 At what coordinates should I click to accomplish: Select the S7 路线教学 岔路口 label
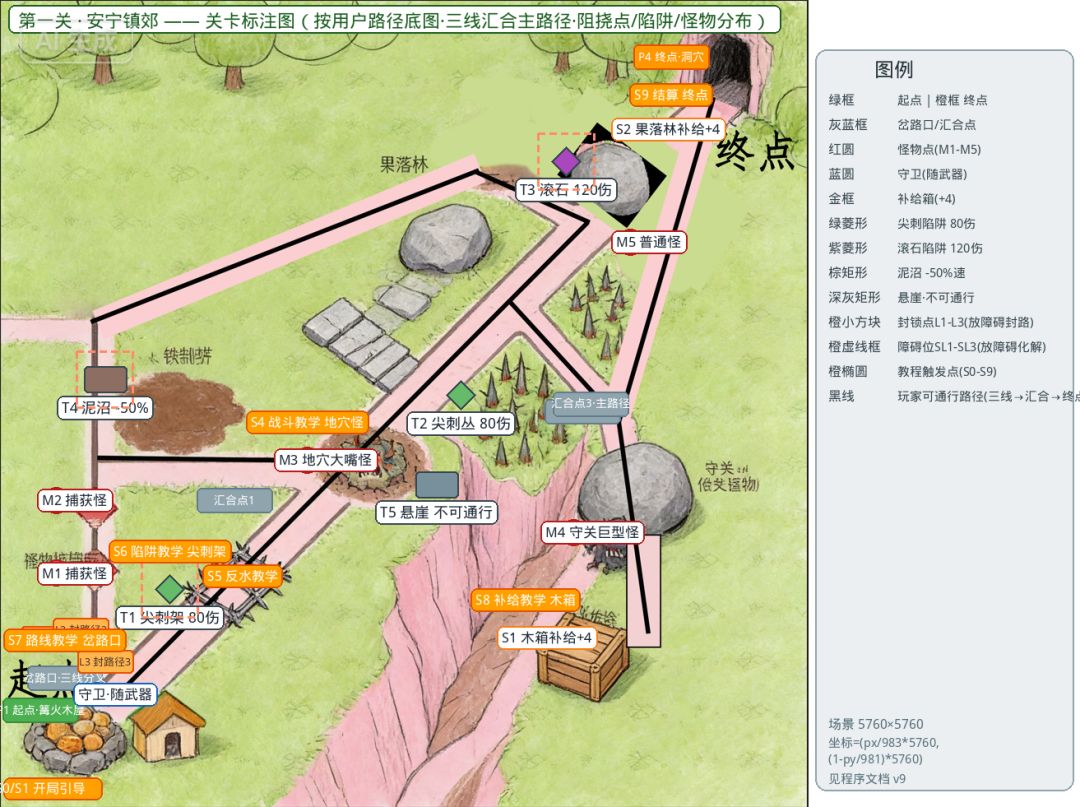65,640
